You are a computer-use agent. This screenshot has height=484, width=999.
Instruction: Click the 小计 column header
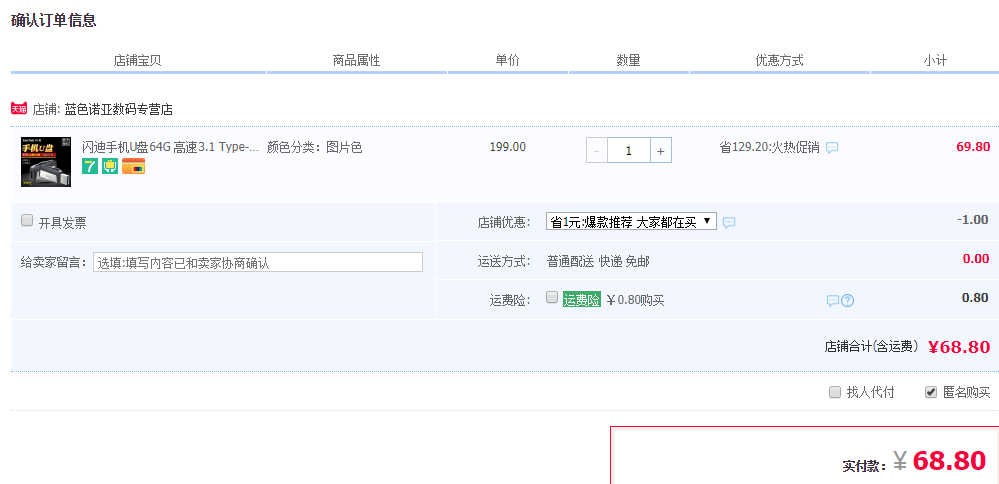(935, 60)
